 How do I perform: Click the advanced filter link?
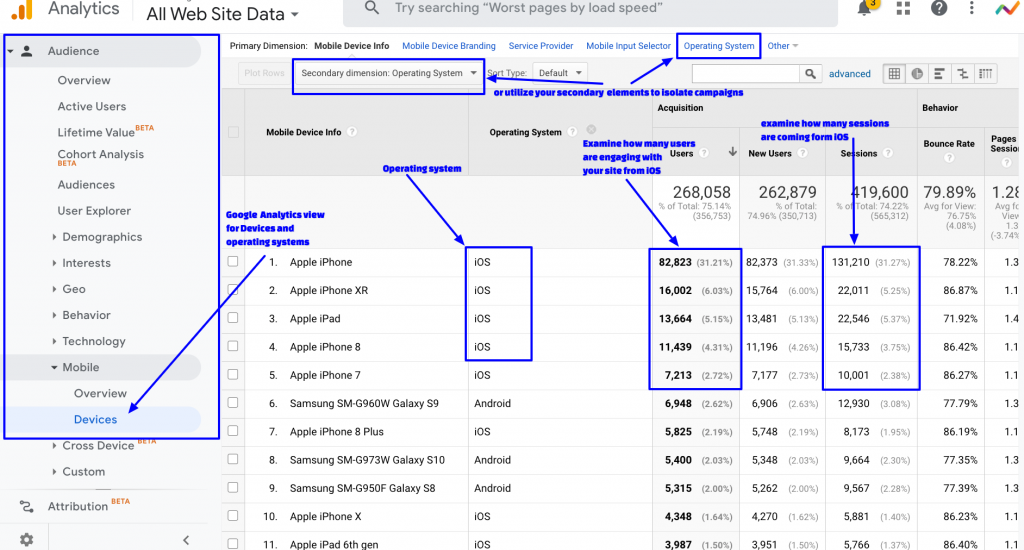click(850, 74)
